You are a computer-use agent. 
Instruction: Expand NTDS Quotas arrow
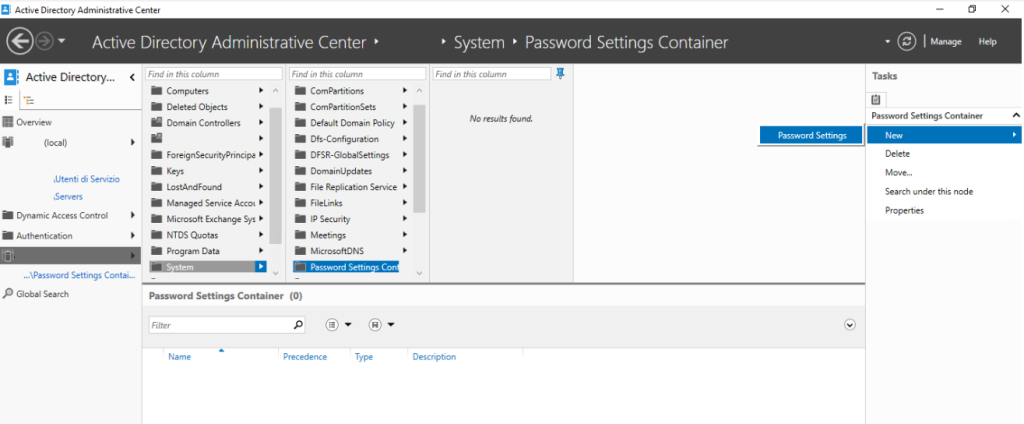click(261, 235)
